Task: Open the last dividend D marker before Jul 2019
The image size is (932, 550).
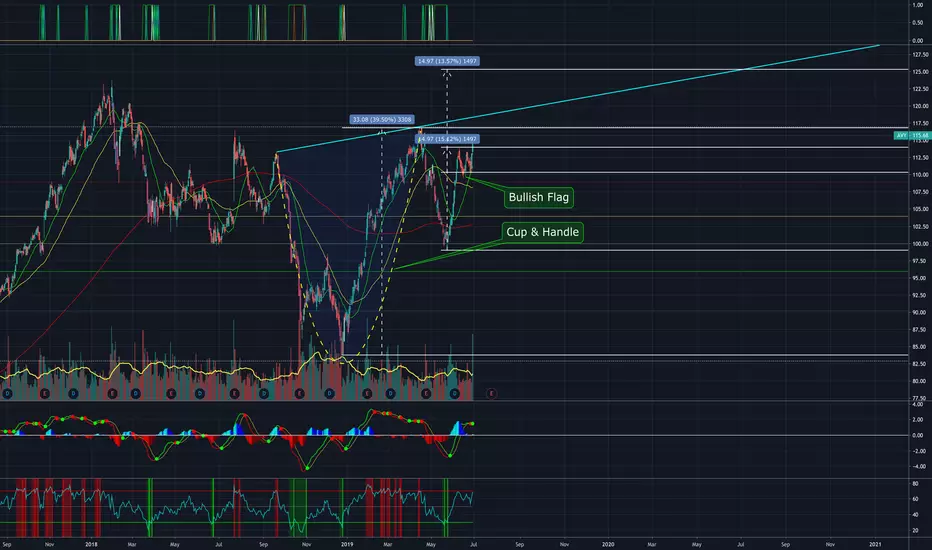Action: (x=455, y=394)
